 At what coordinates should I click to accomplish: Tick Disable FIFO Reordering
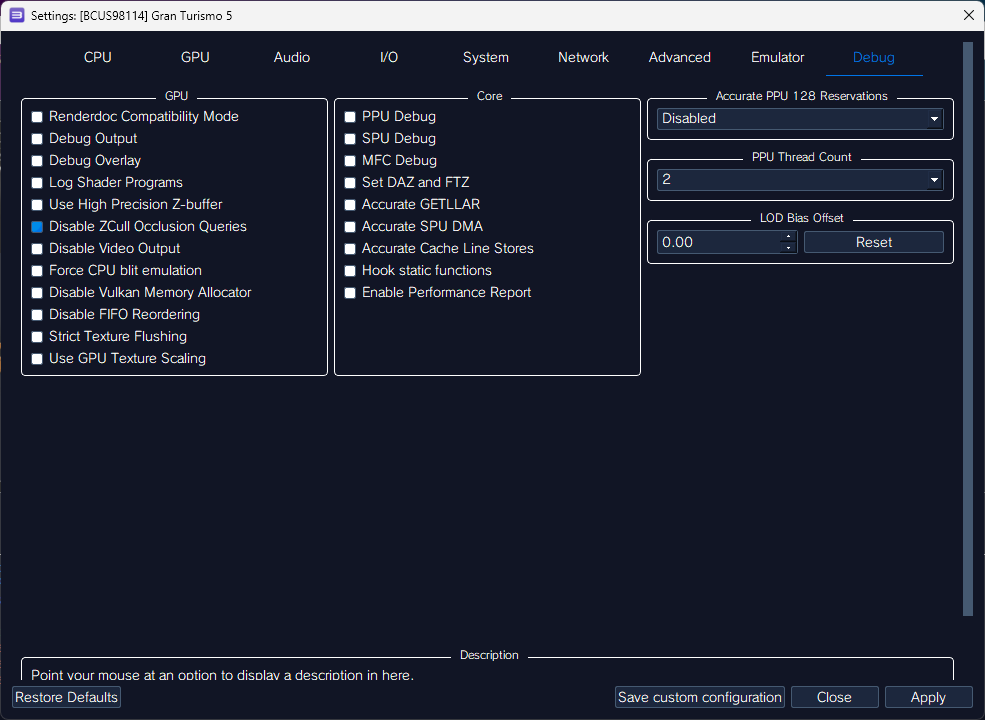click(37, 315)
